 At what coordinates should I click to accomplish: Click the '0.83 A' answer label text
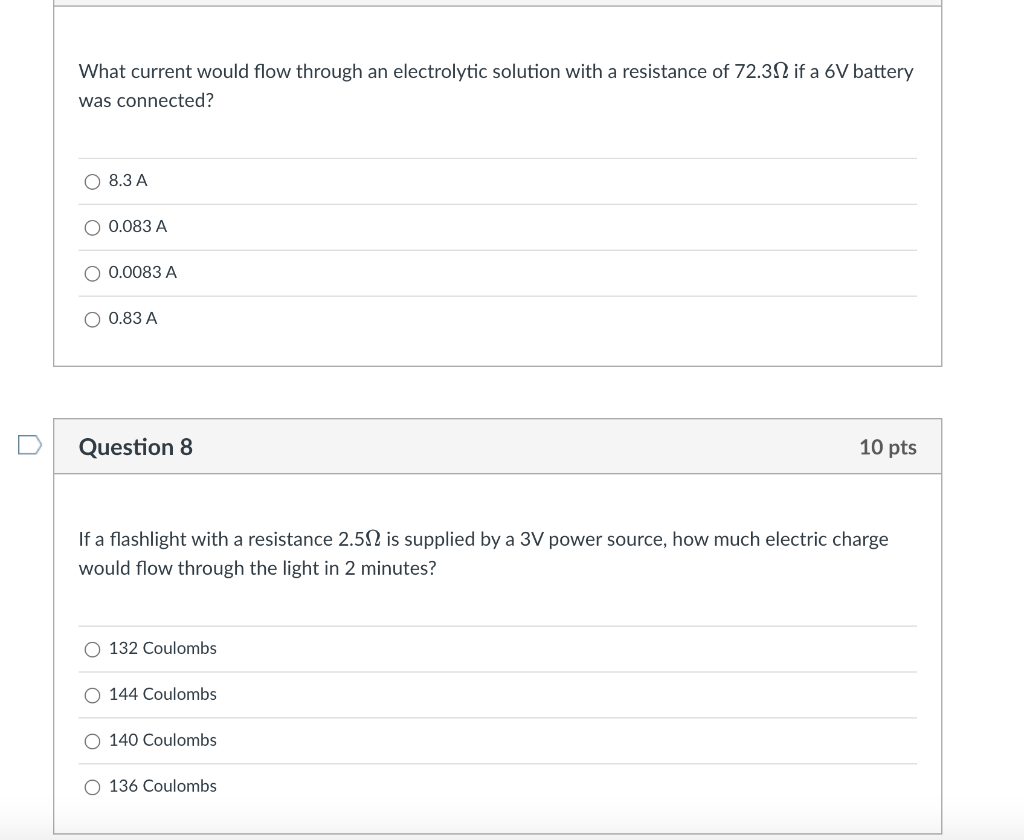point(133,319)
